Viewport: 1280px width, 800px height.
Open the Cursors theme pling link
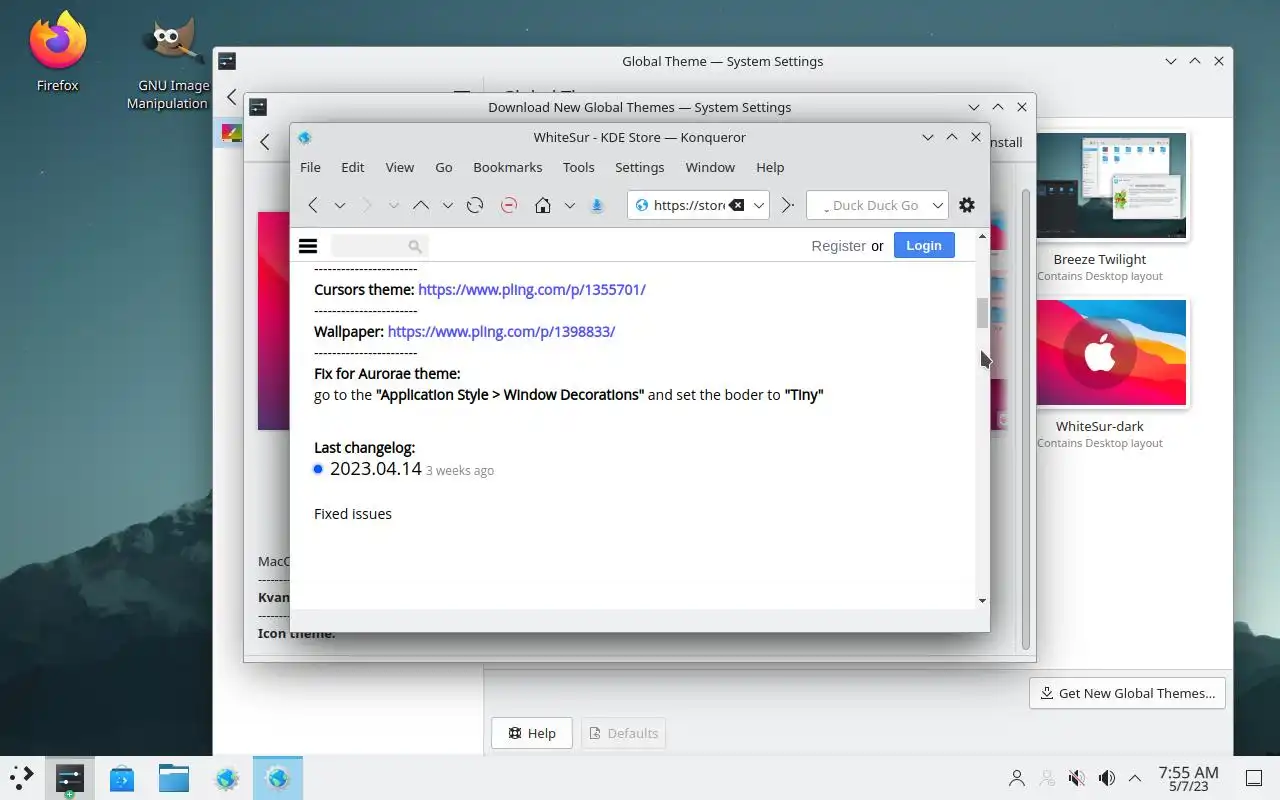(532, 289)
